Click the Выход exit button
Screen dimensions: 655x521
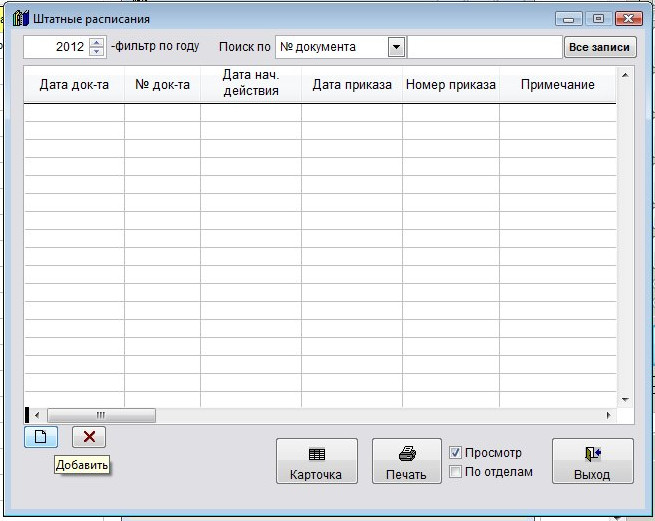point(593,461)
